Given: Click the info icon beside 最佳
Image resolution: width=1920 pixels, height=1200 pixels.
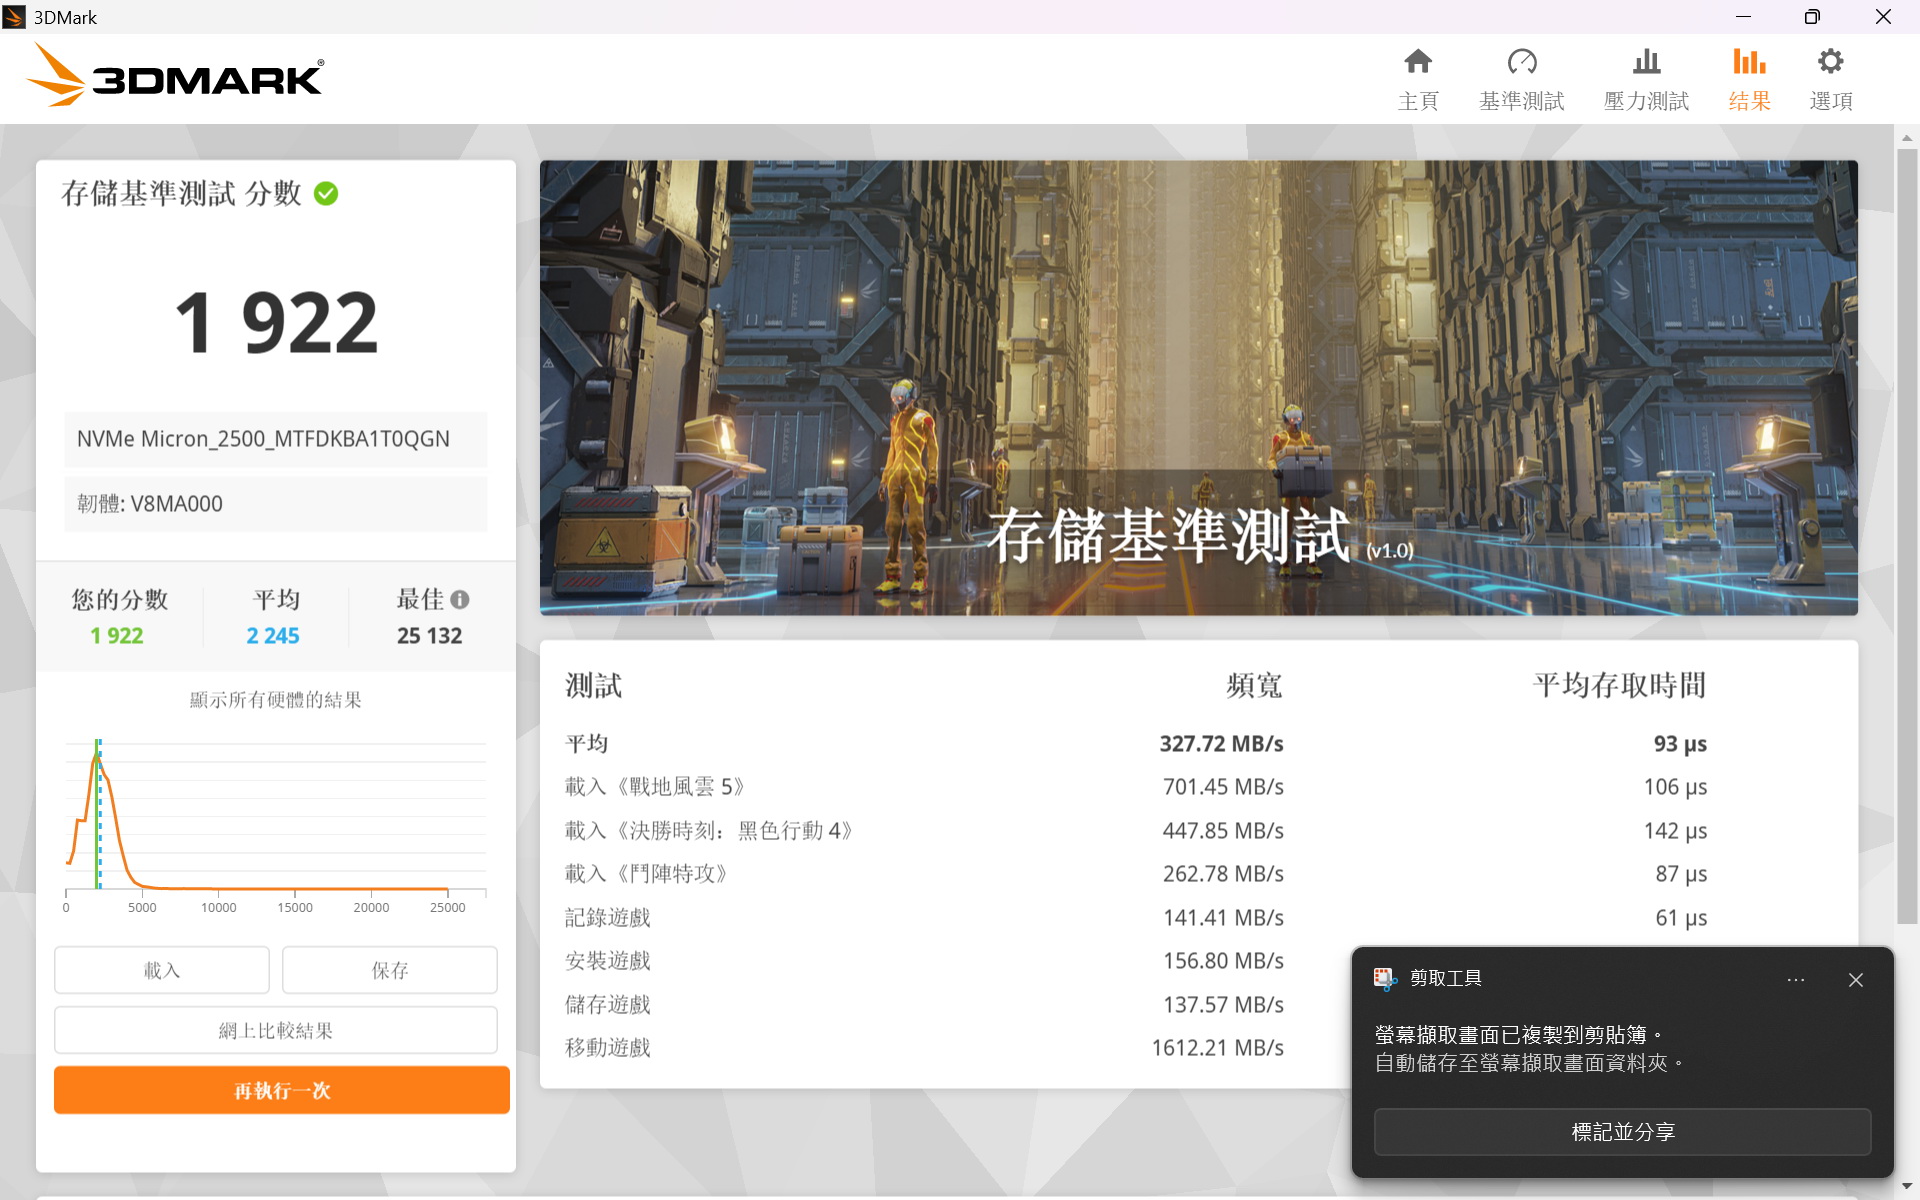Looking at the screenshot, I should point(460,599).
